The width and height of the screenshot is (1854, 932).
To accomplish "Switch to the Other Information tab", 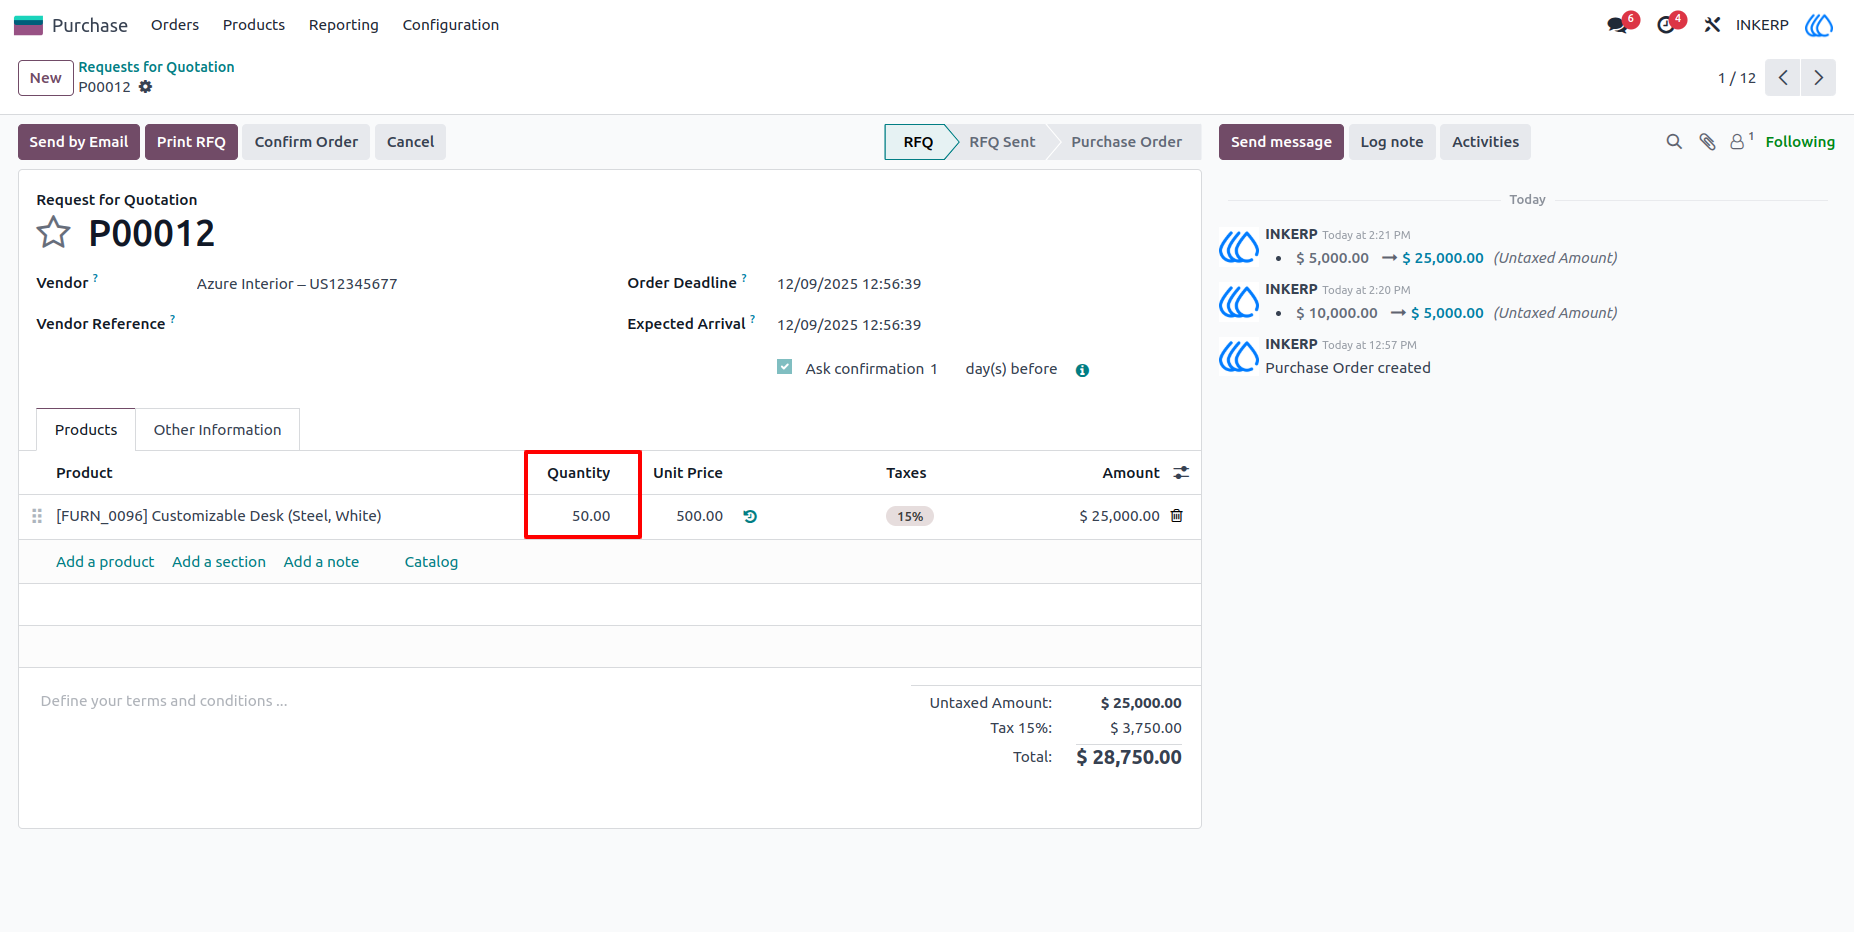I will pos(217,430).
